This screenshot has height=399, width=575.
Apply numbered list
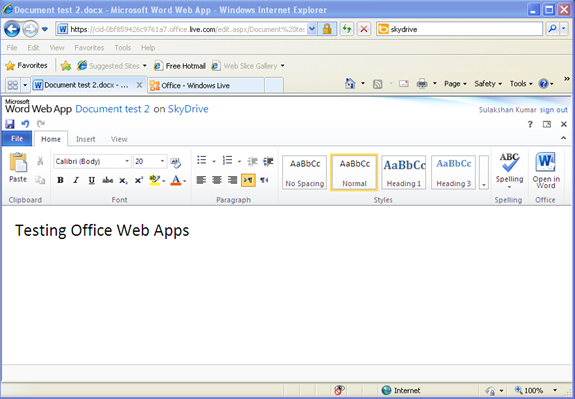[x=227, y=160]
